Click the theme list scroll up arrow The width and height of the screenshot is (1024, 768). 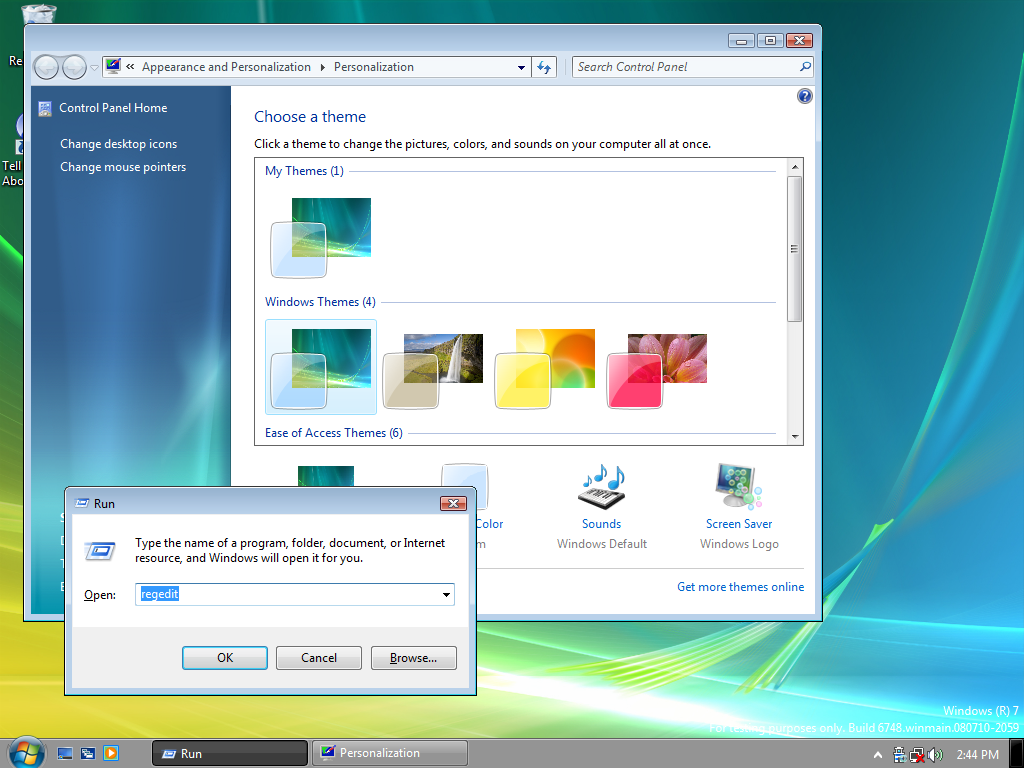pos(795,167)
